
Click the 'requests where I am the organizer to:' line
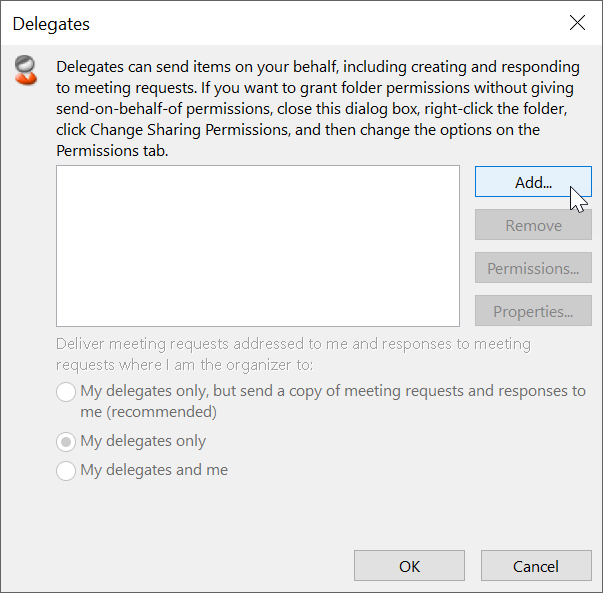(185, 365)
